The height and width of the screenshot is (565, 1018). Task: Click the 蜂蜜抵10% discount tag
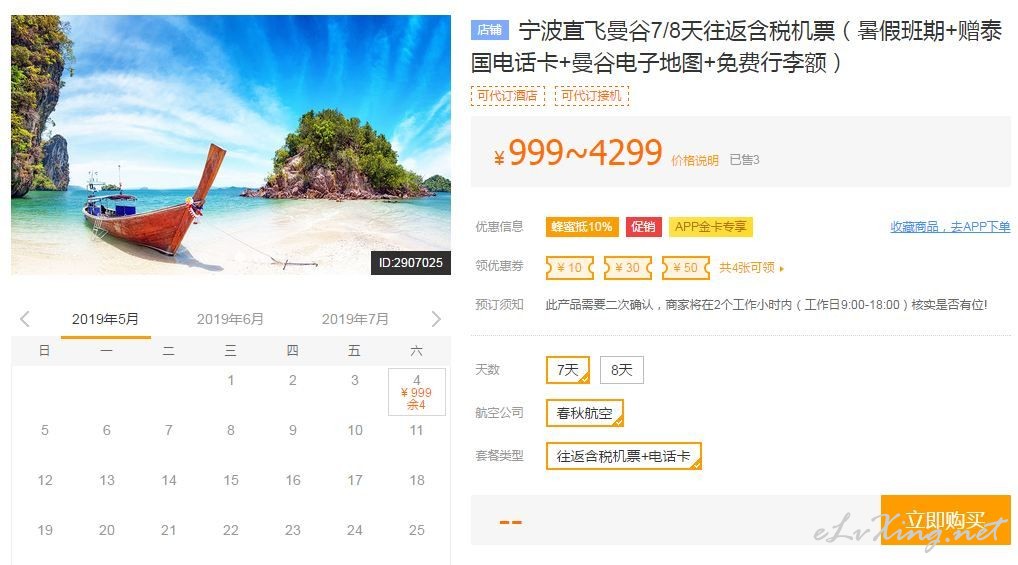(x=582, y=227)
